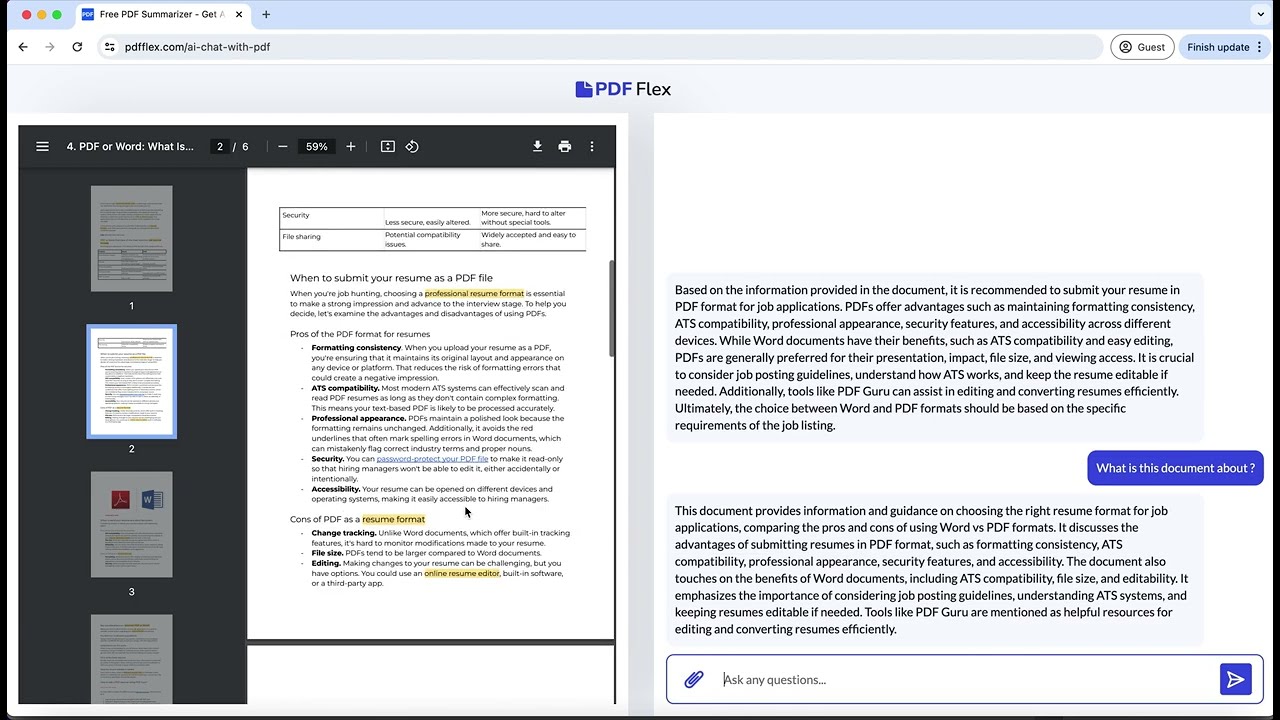
Task: Print the PDF document
Action: (x=565, y=146)
